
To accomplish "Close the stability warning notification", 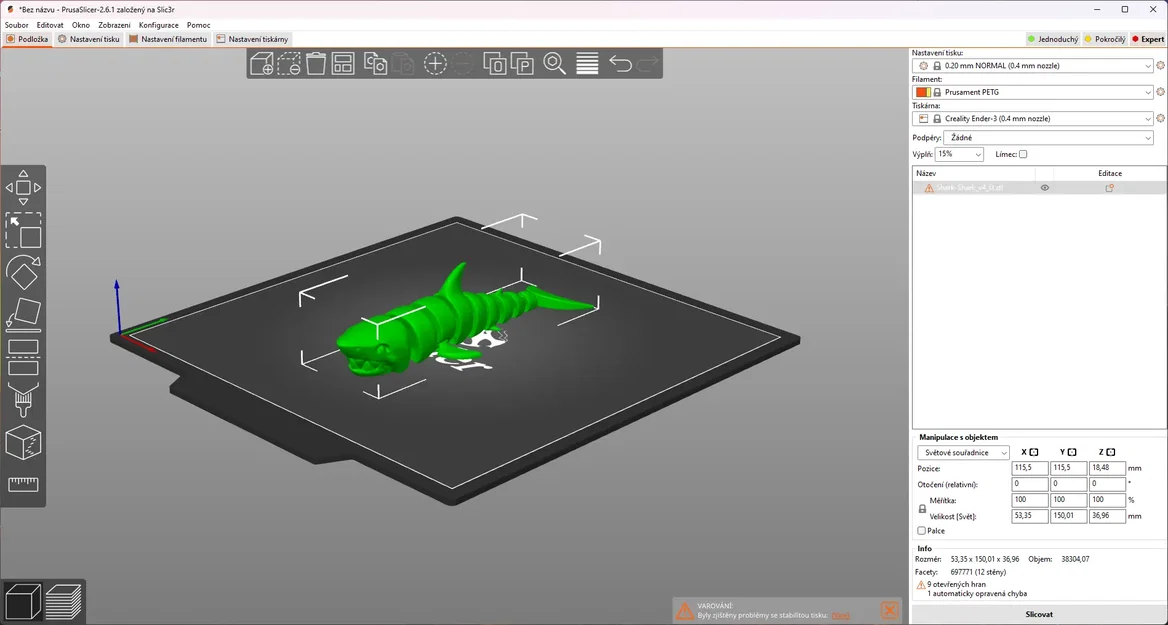I will (889, 610).
